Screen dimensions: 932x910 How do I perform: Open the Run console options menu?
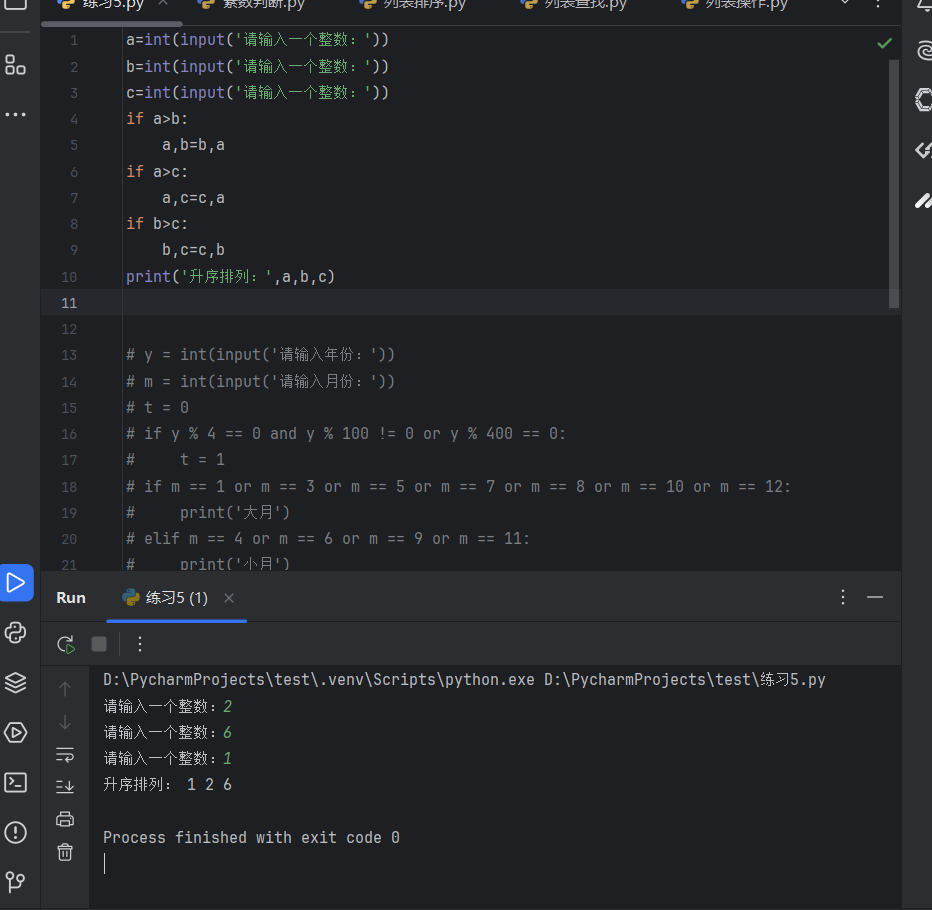click(139, 645)
